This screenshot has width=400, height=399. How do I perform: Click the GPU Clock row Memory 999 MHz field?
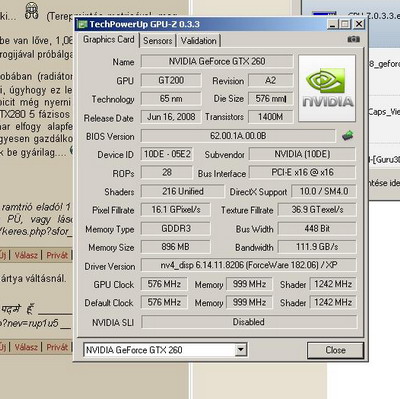[x=249, y=284]
